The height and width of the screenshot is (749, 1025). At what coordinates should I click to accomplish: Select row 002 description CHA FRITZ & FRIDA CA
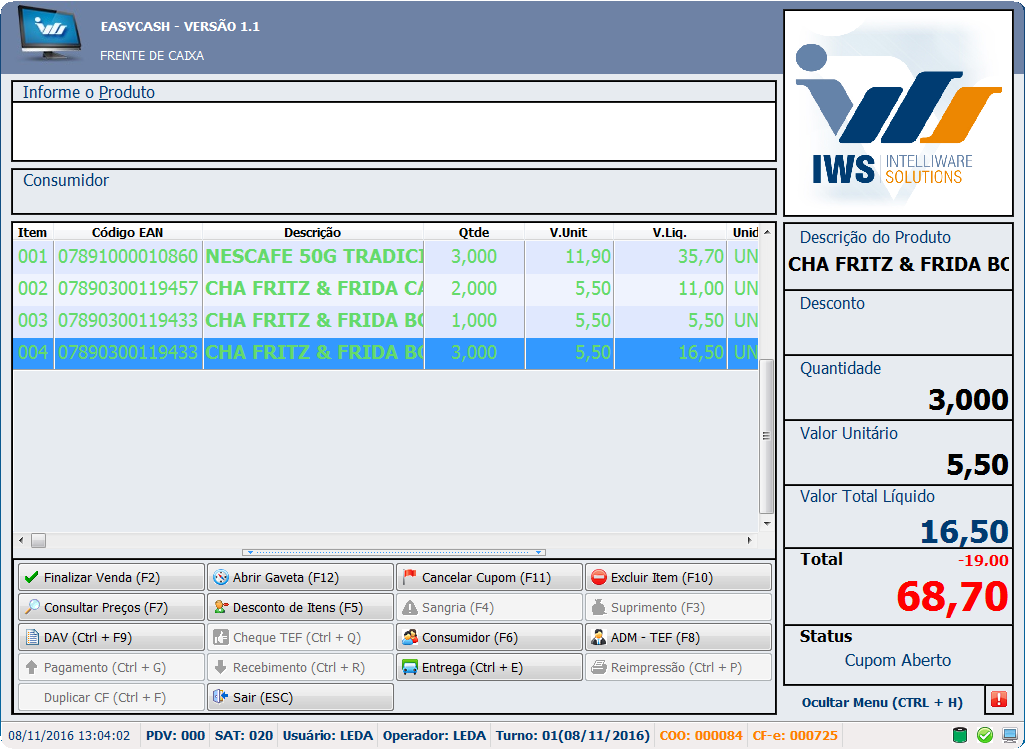pyautogui.click(x=314, y=288)
